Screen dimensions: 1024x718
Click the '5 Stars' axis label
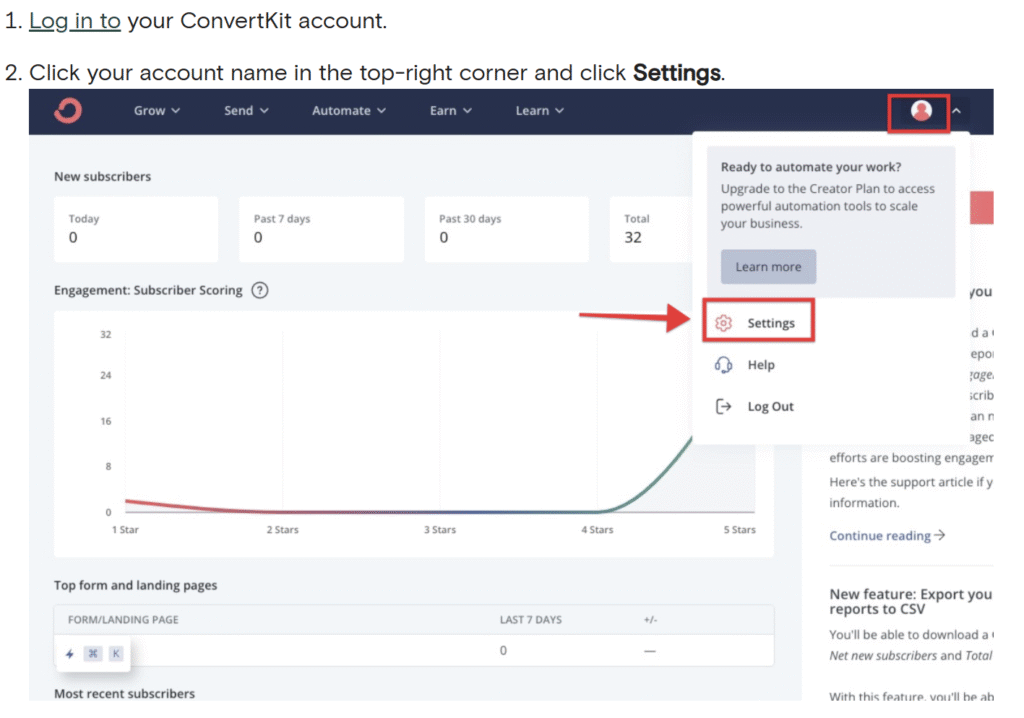(x=739, y=530)
